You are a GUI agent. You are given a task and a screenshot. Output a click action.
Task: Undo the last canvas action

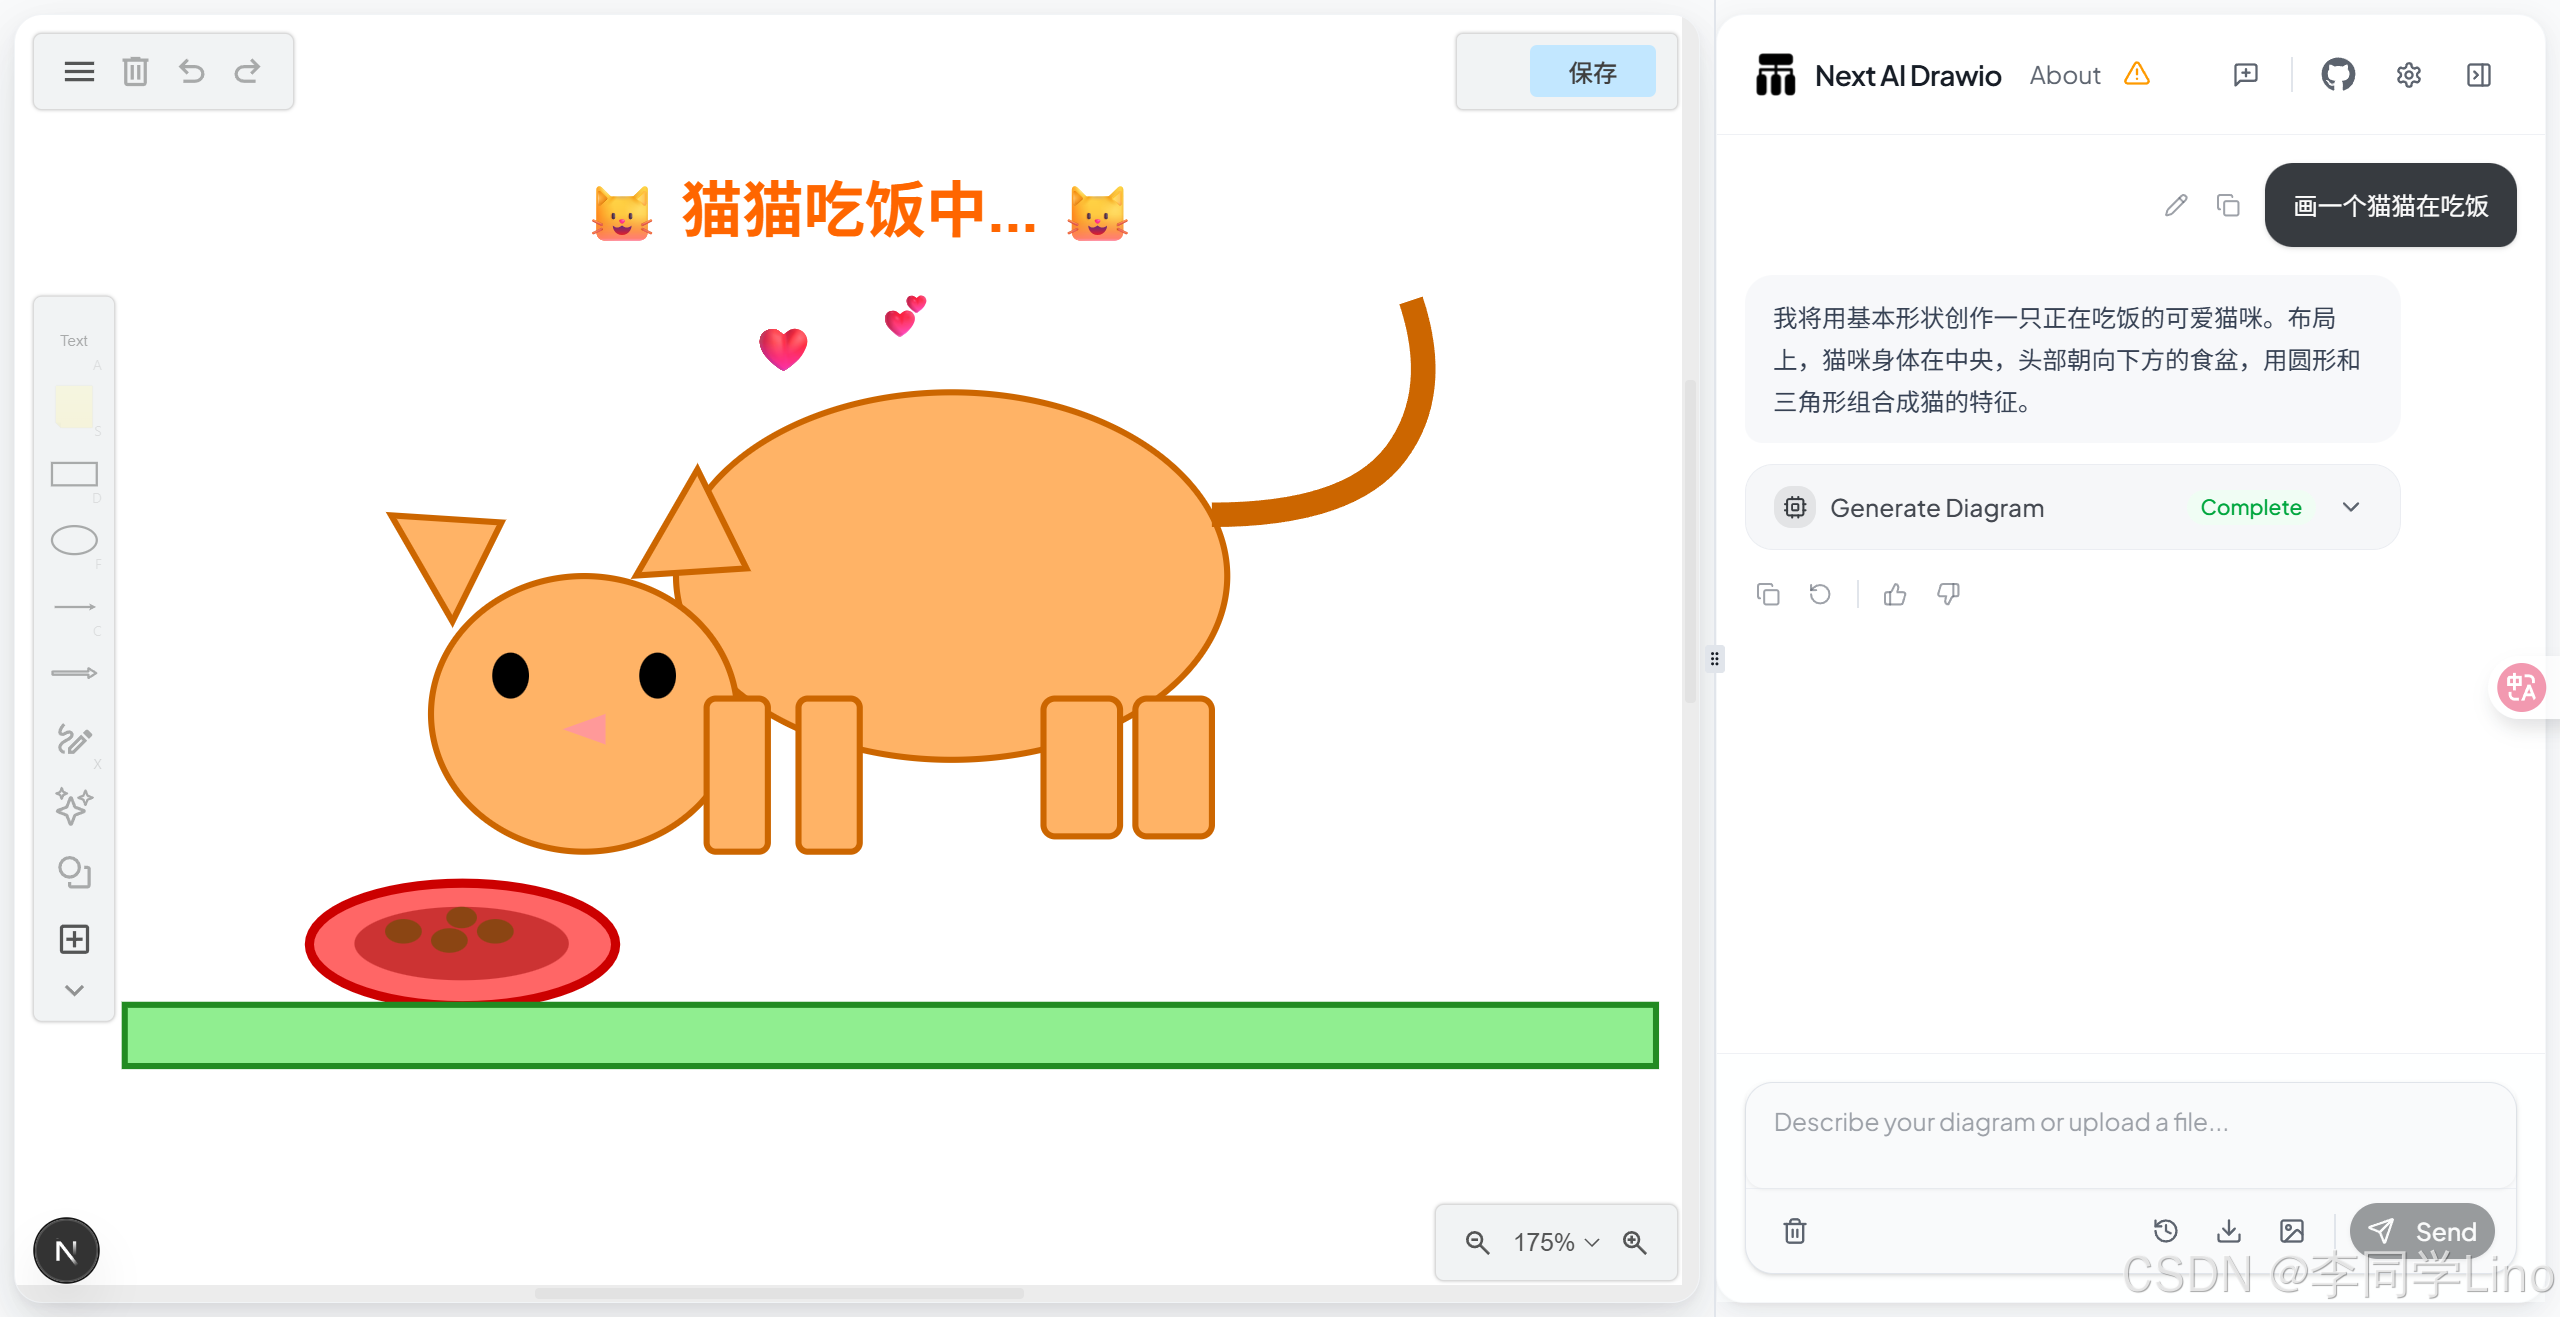click(x=191, y=72)
